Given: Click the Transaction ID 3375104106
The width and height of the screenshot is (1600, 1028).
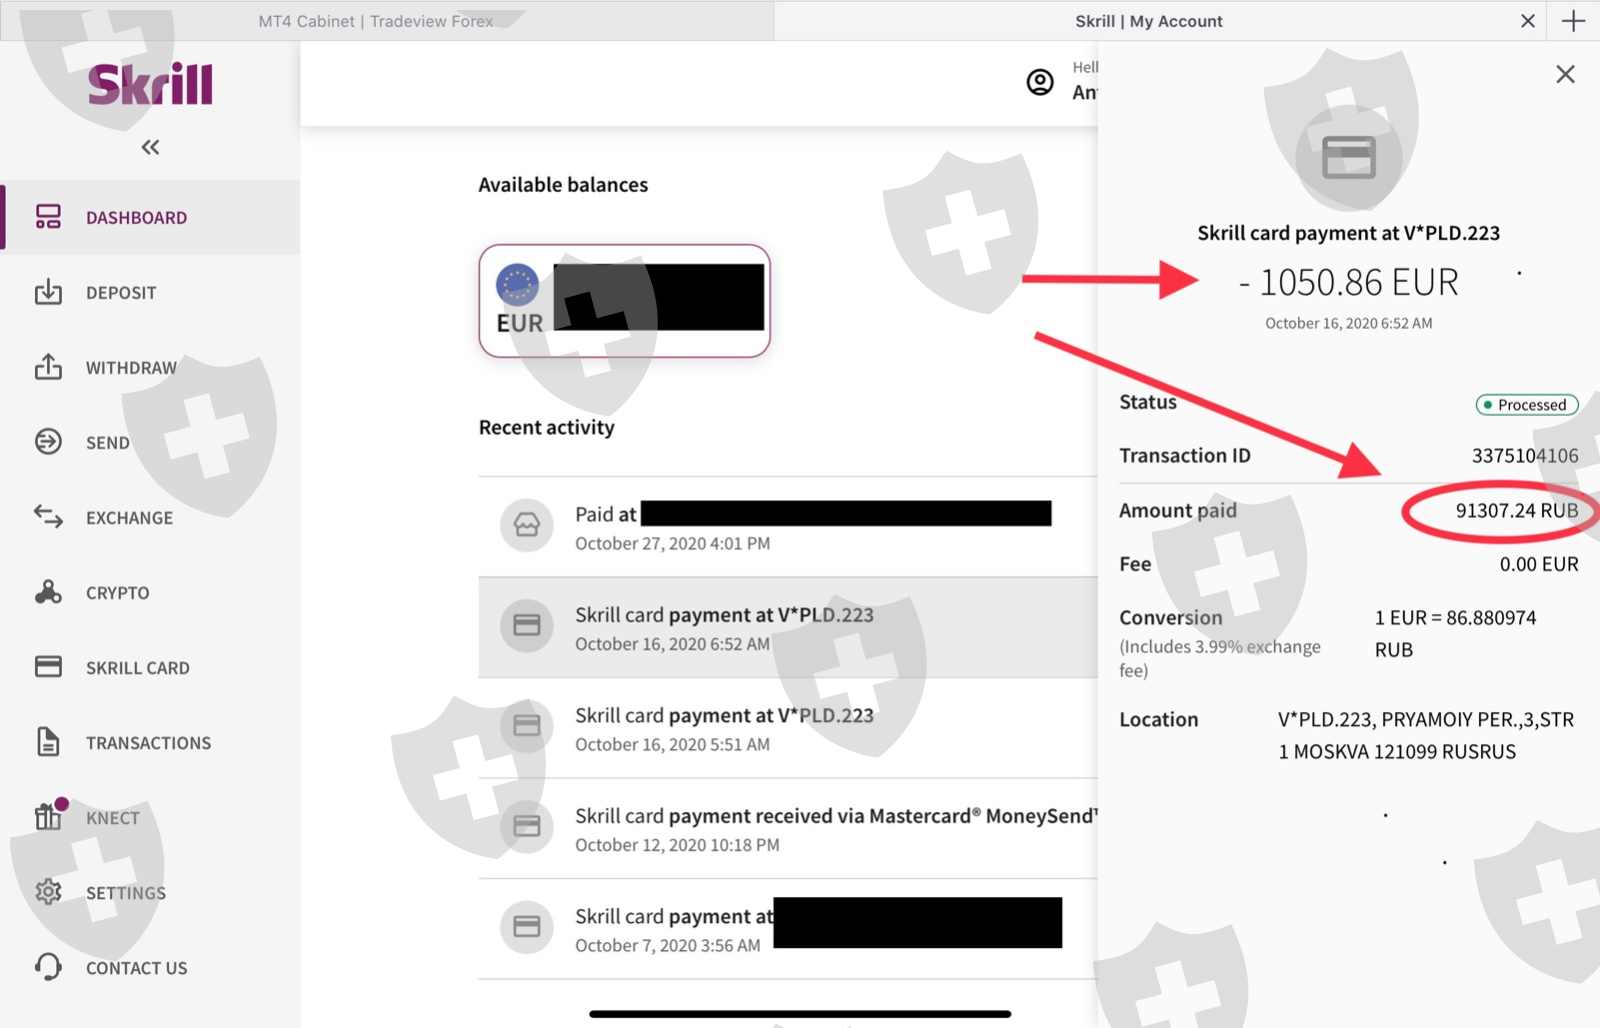Looking at the screenshot, I should [x=1525, y=456].
